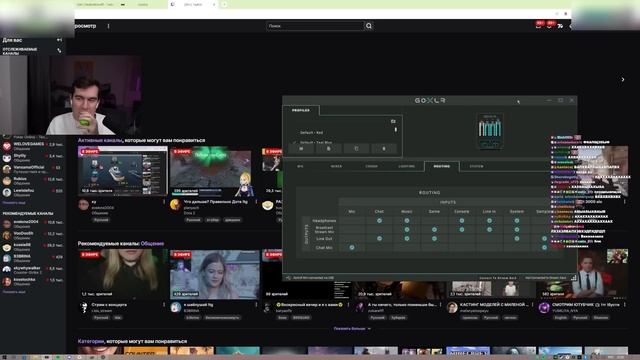Screen dimensions: 640x360
Task: Click avatar beside Стрим с концерта title
Action: pos(84,307)
